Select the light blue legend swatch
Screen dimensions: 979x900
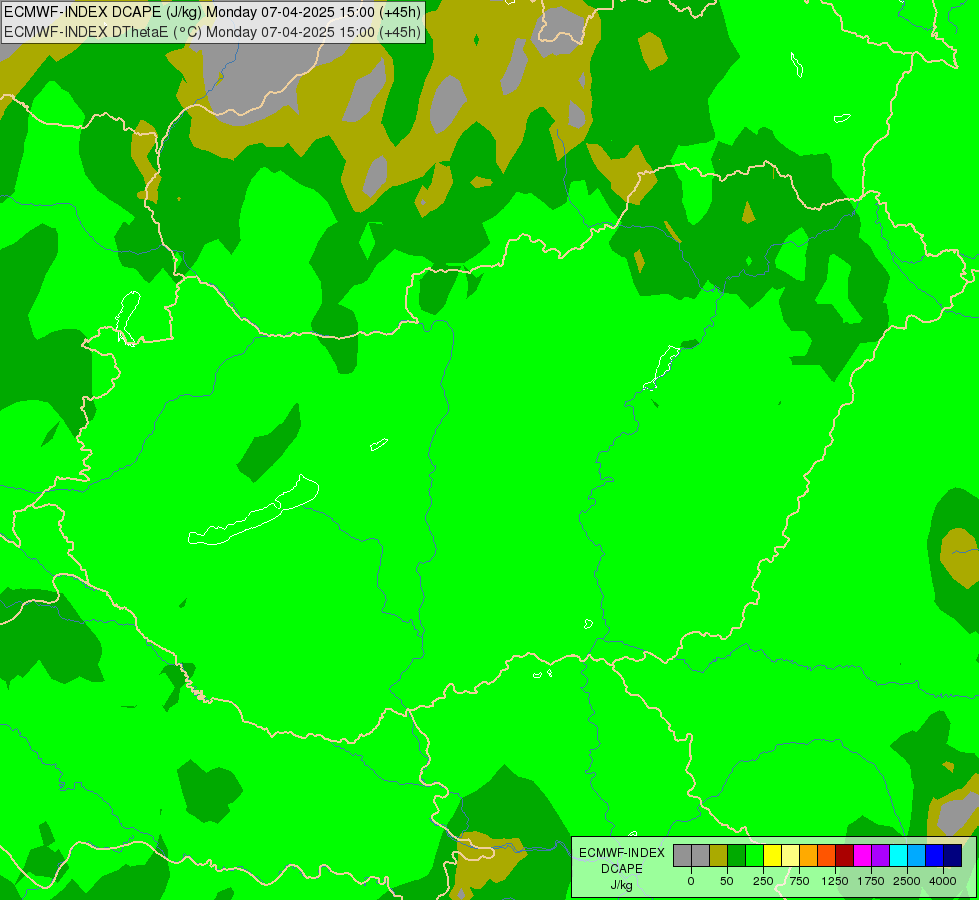[917, 856]
